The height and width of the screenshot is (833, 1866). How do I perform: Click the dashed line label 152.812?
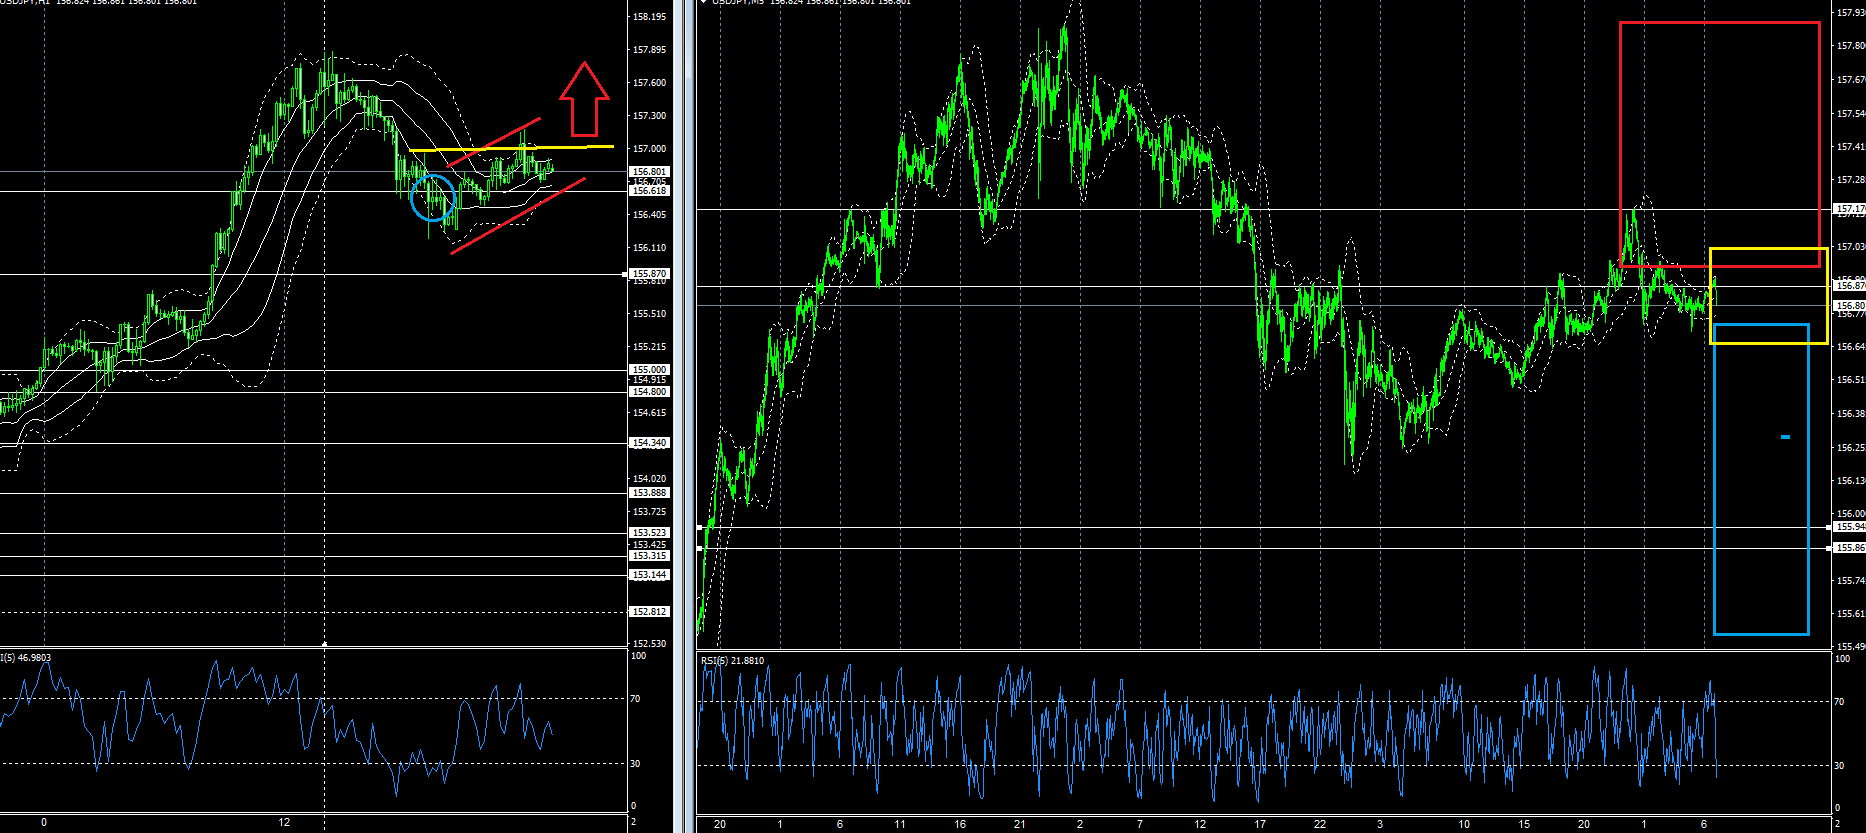(649, 612)
